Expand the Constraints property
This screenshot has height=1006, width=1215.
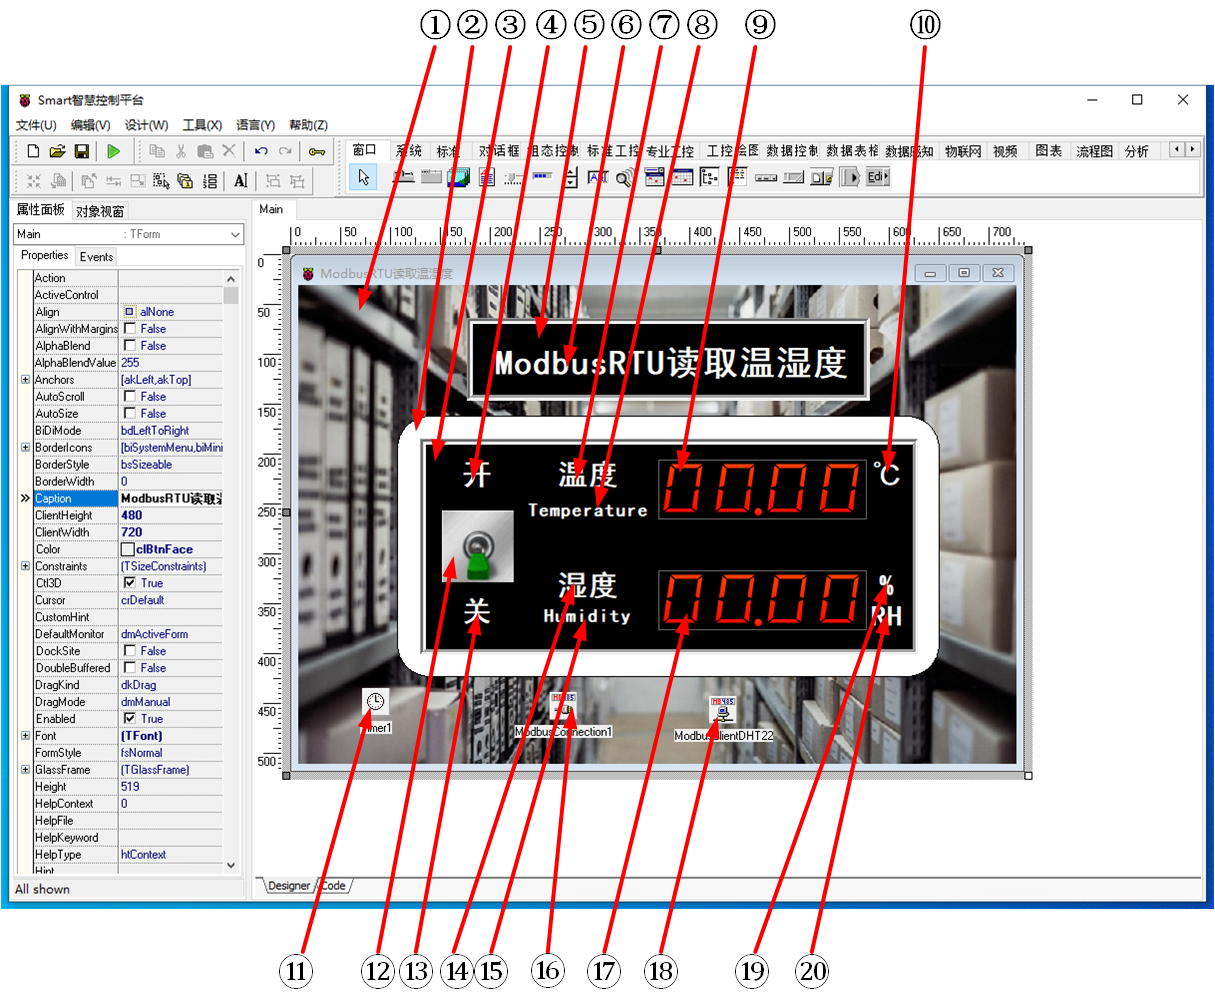coord(25,566)
